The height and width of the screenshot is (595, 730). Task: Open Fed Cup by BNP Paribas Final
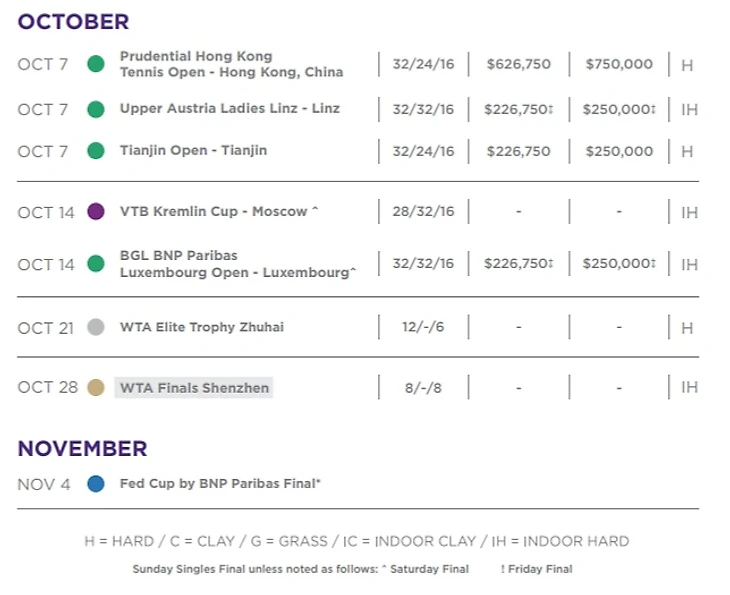[220, 484]
